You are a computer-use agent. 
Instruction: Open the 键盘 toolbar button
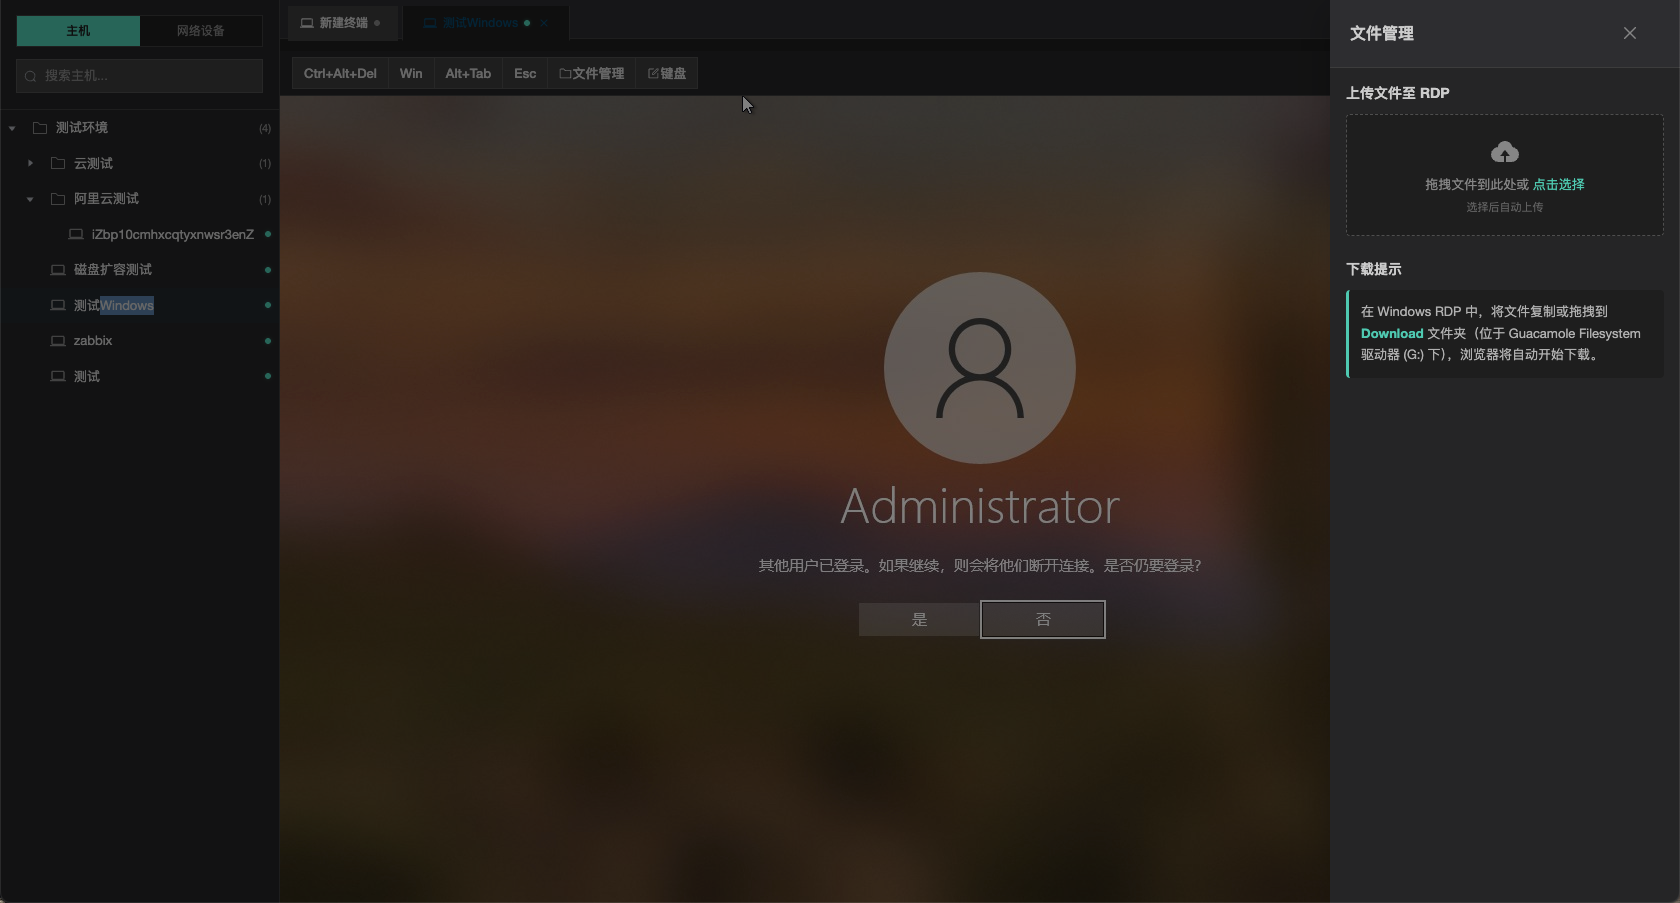[x=667, y=73]
